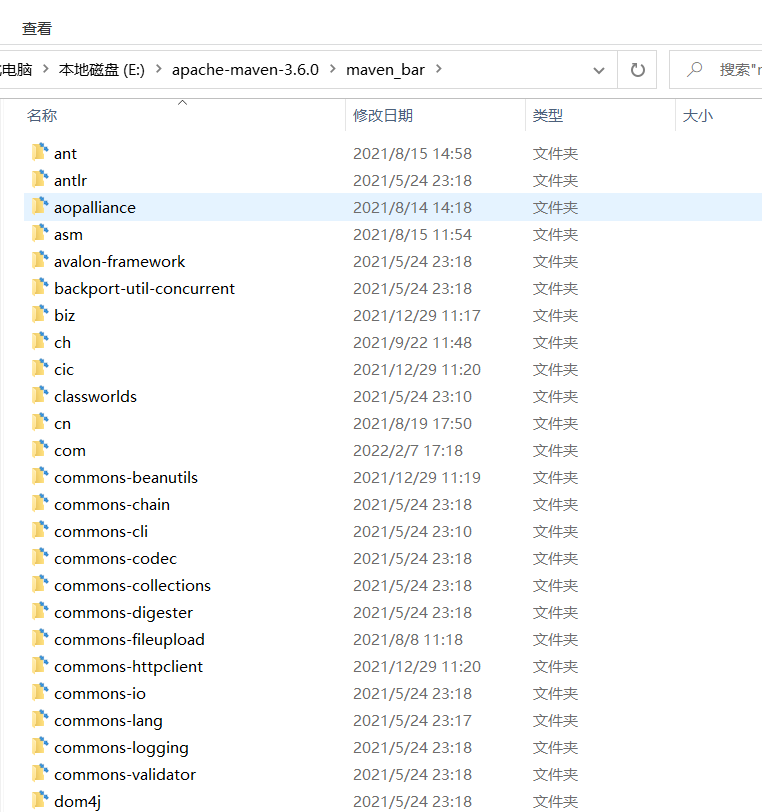The width and height of the screenshot is (762, 812).
Task: Click the commons-cli folder icon
Action: [x=40, y=530]
